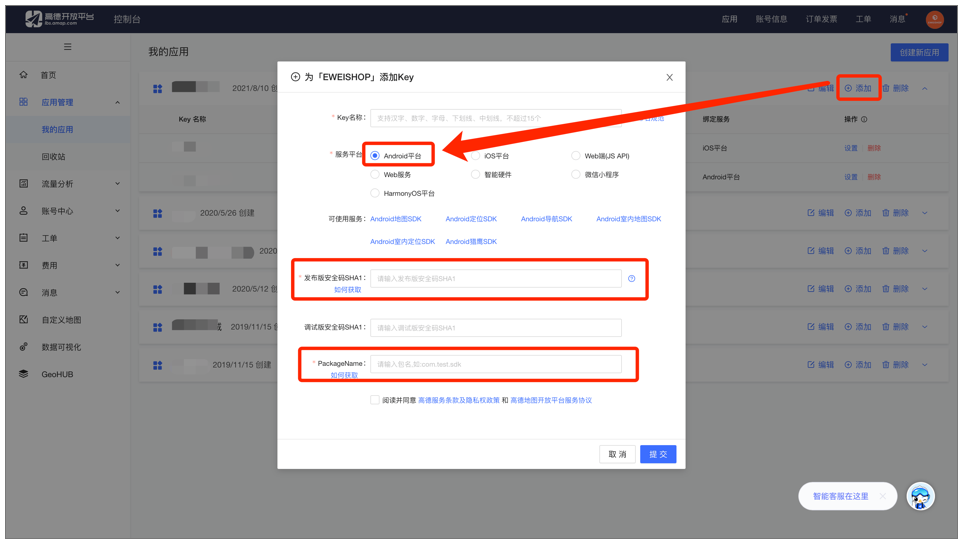Click the app icon of 2021/8/10 application

(158, 88)
